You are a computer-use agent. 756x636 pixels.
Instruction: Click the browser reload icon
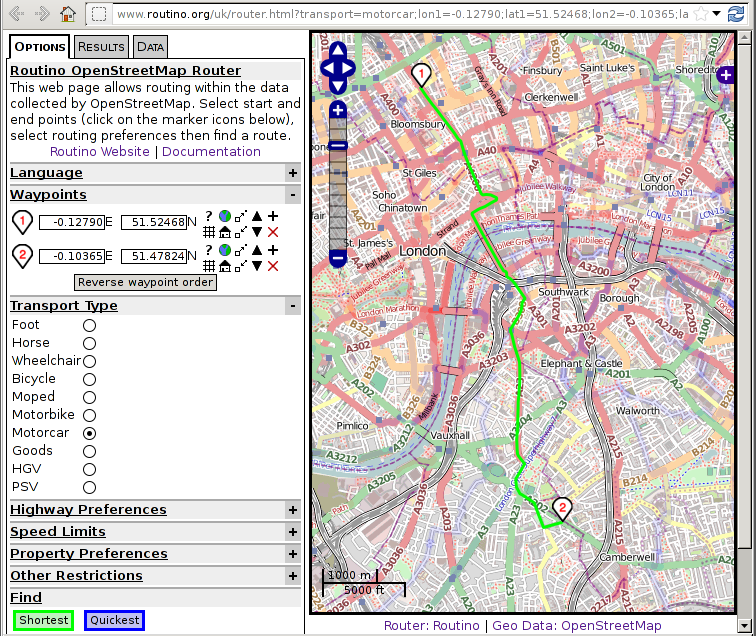736,14
